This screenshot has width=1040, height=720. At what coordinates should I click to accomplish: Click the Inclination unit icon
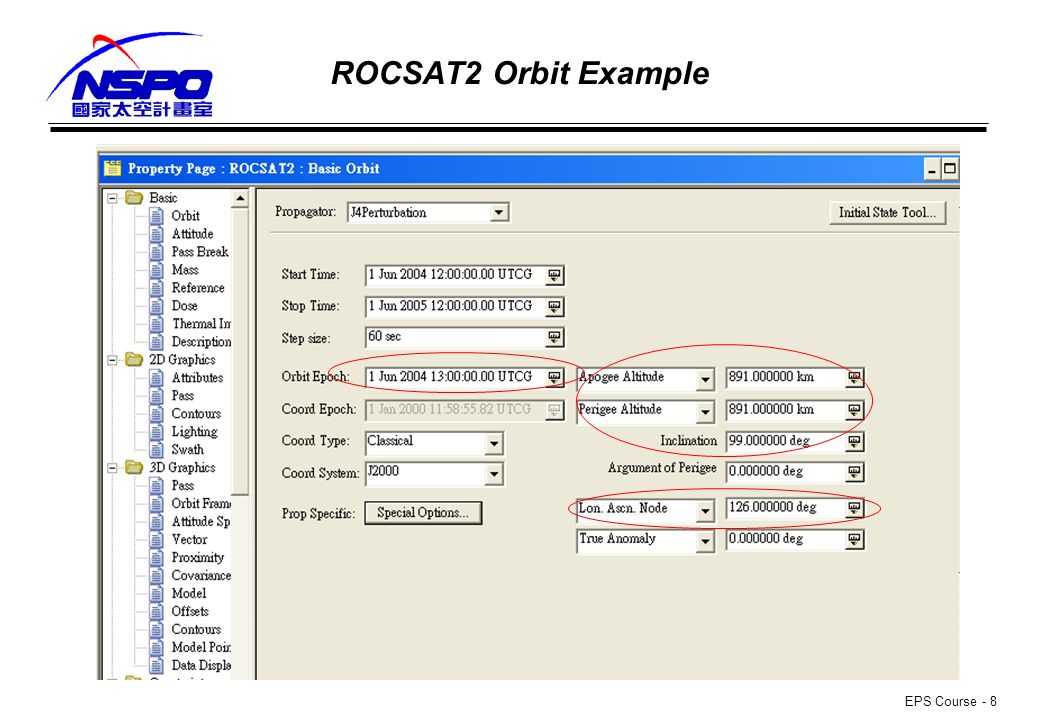(x=854, y=442)
